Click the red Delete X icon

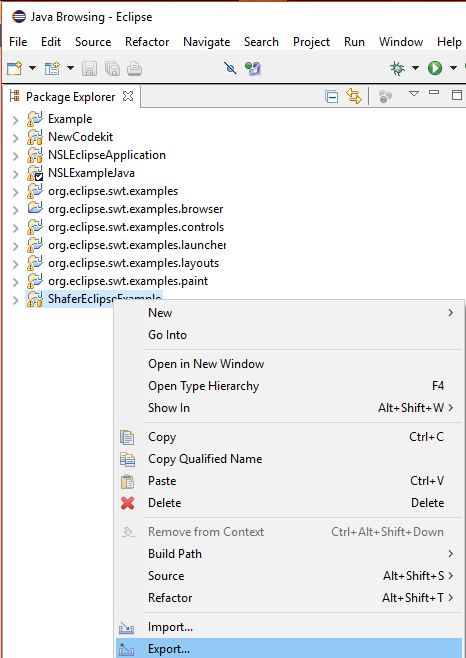click(127, 503)
